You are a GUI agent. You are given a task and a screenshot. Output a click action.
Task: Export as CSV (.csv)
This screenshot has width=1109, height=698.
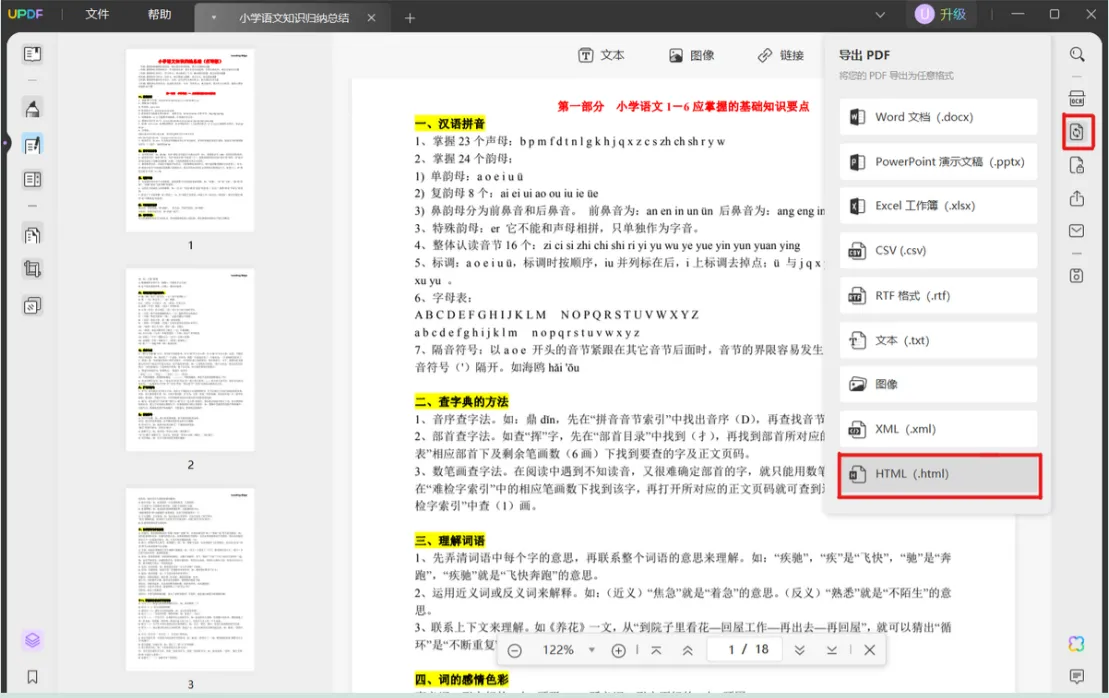(938, 250)
